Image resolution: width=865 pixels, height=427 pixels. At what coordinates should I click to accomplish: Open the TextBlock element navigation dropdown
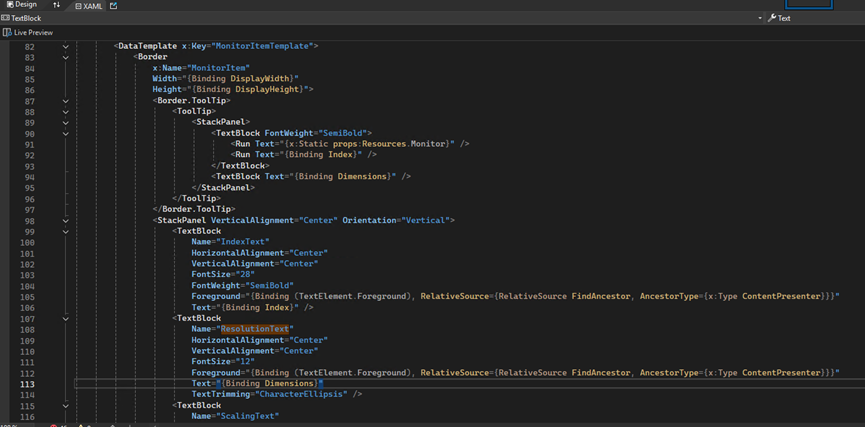pyautogui.click(x=760, y=18)
